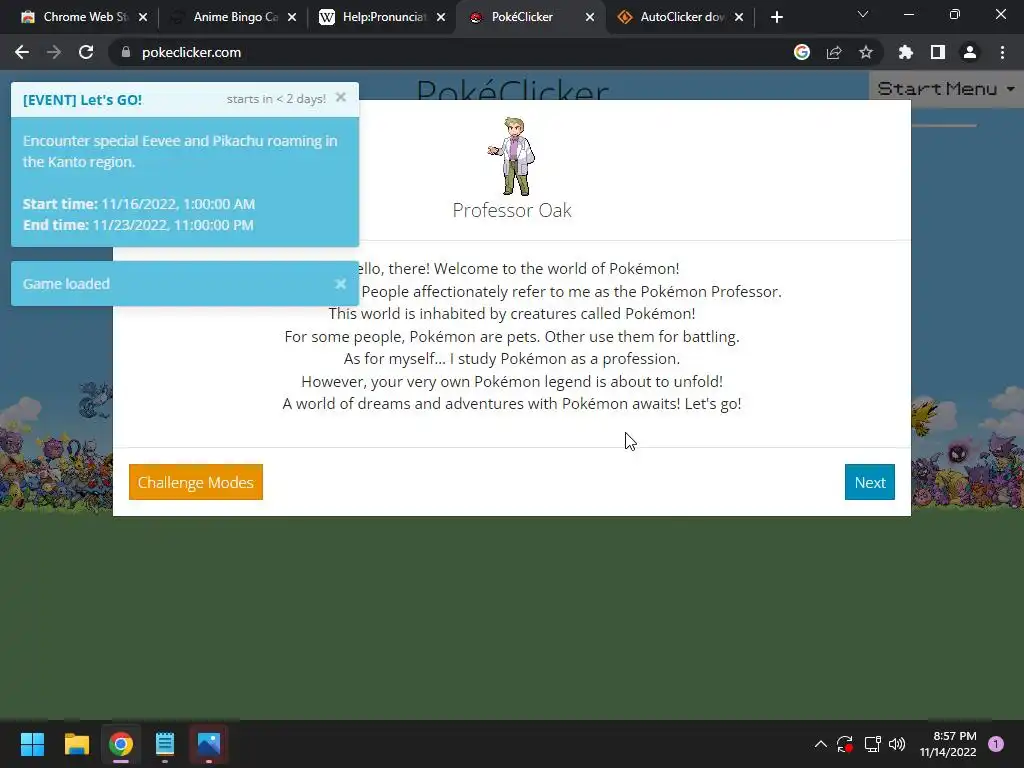1024x768 pixels.
Task: Bookmark this page with the star icon
Action: point(866,52)
